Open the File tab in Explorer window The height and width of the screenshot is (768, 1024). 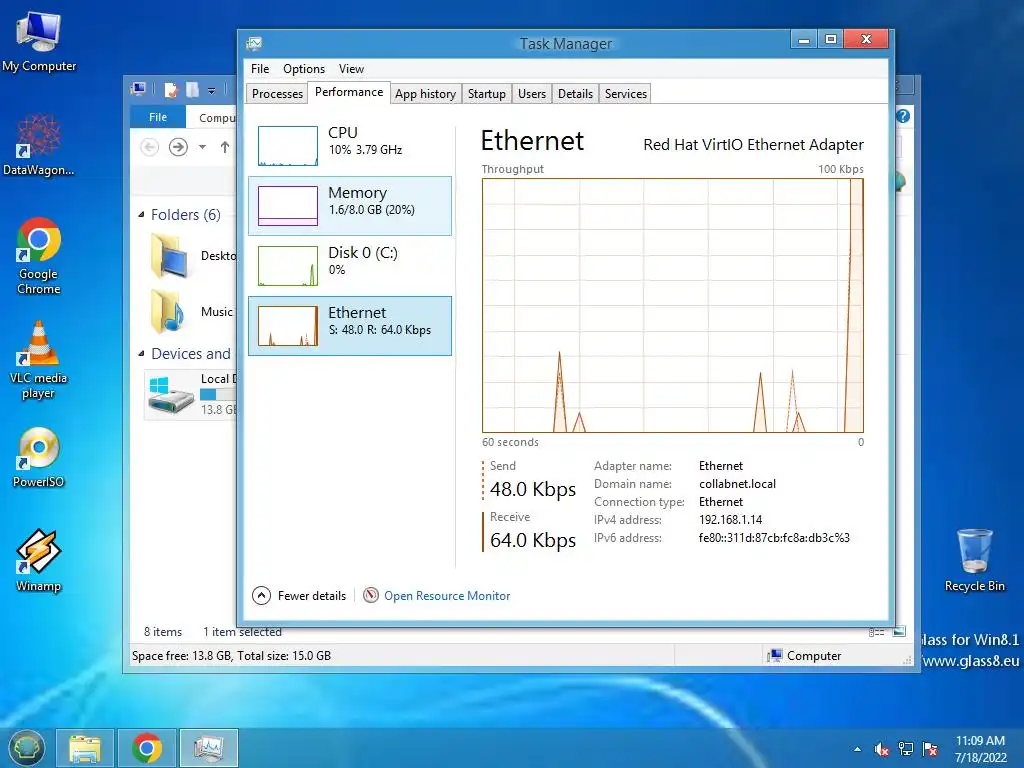[x=158, y=117]
